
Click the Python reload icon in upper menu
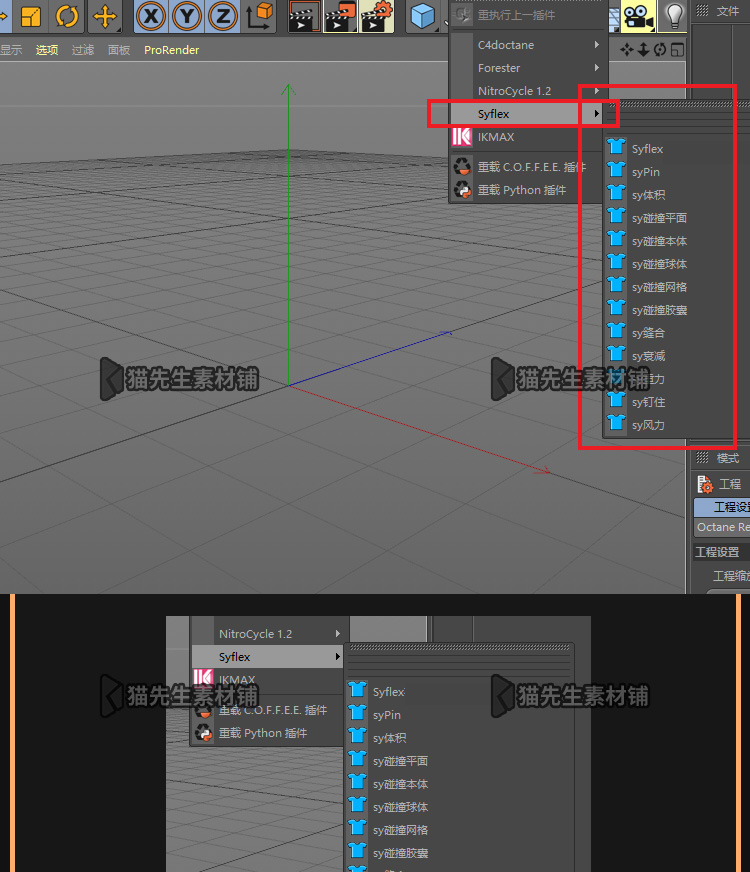[x=462, y=190]
